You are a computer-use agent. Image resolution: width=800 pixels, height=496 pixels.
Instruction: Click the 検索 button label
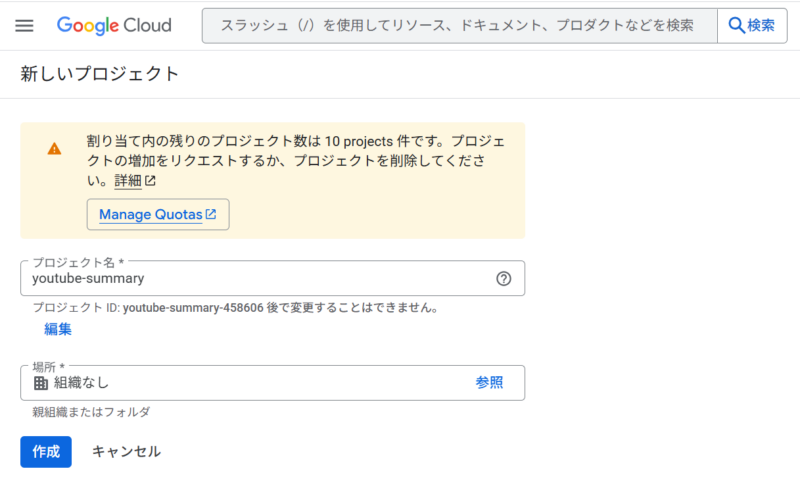point(761,25)
